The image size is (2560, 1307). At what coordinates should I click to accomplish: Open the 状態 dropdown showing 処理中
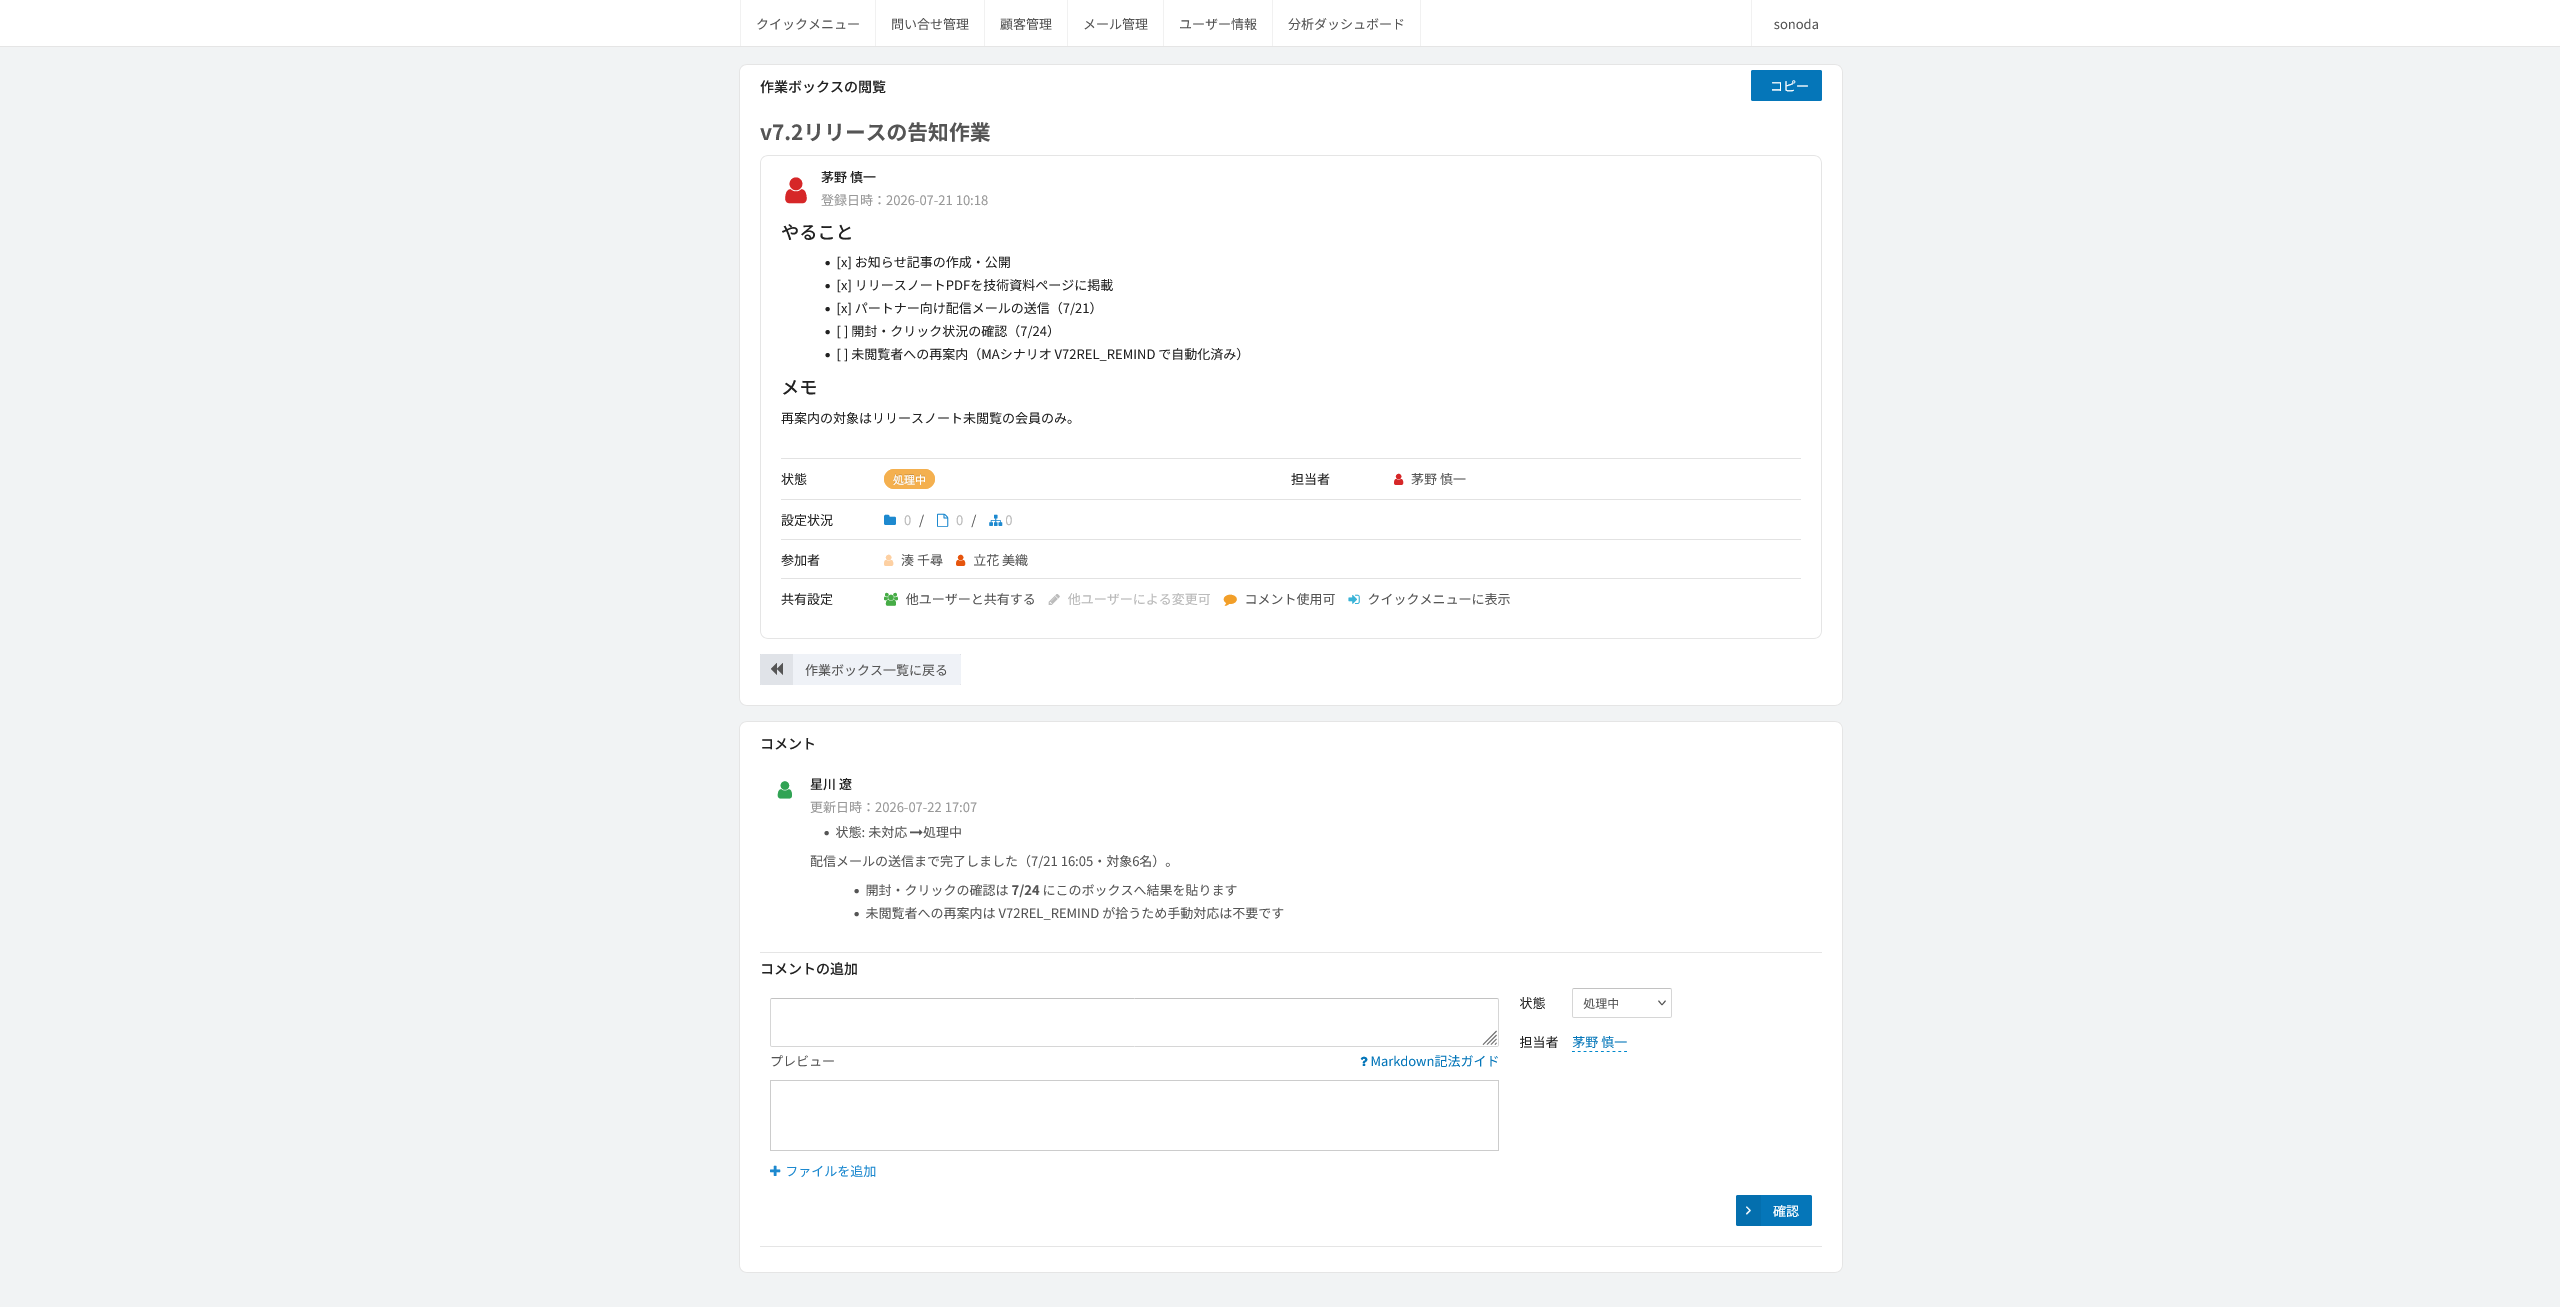point(1621,1003)
